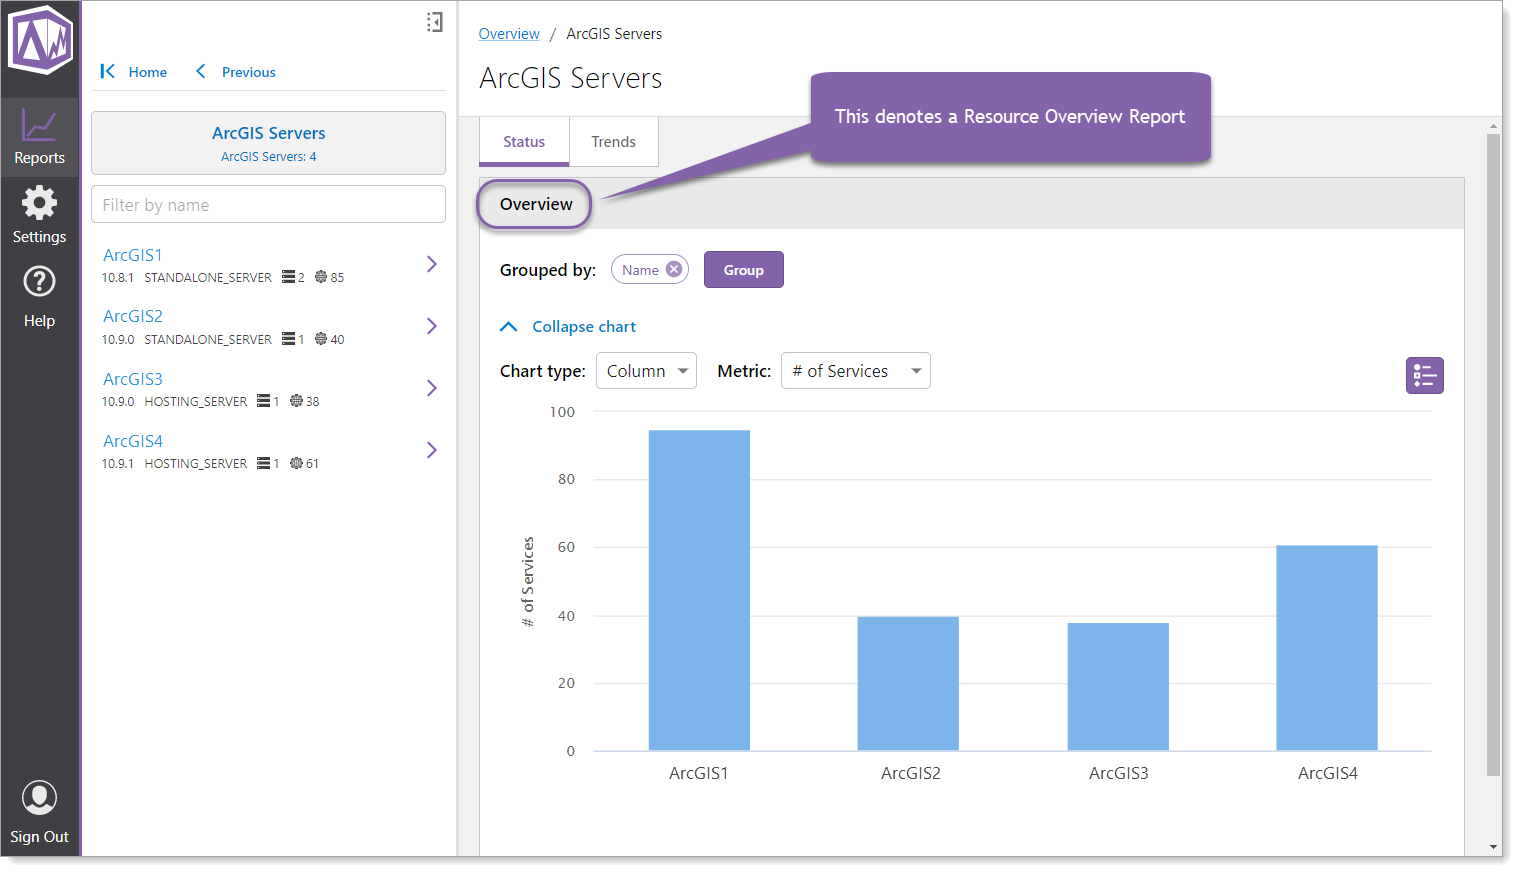
Task: Open the Metric dropdown
Action: point(855,370)
